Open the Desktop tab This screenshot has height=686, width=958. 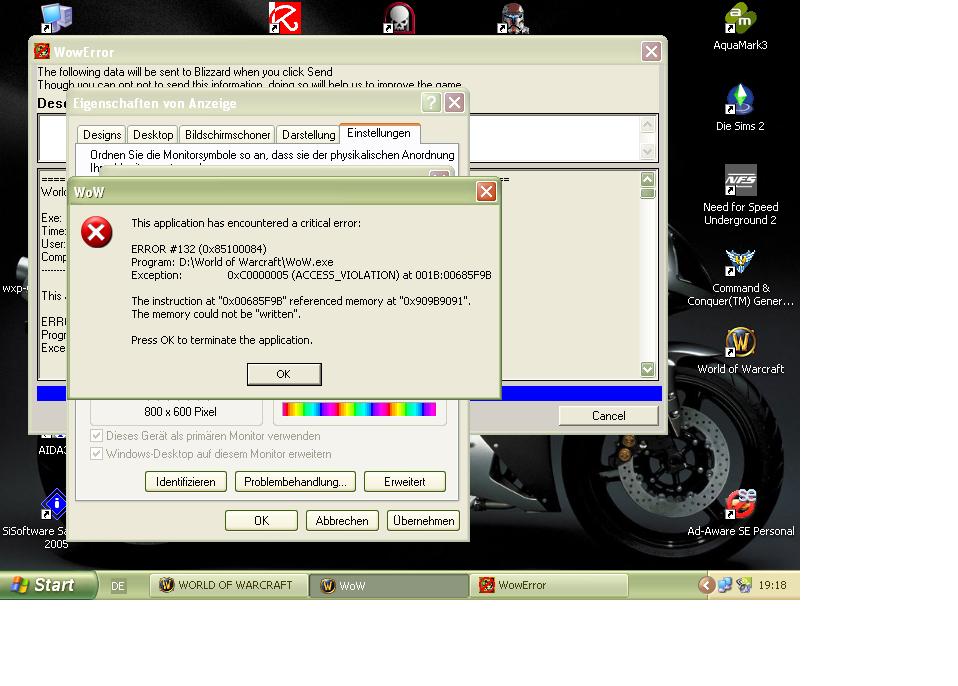point(153,134)
